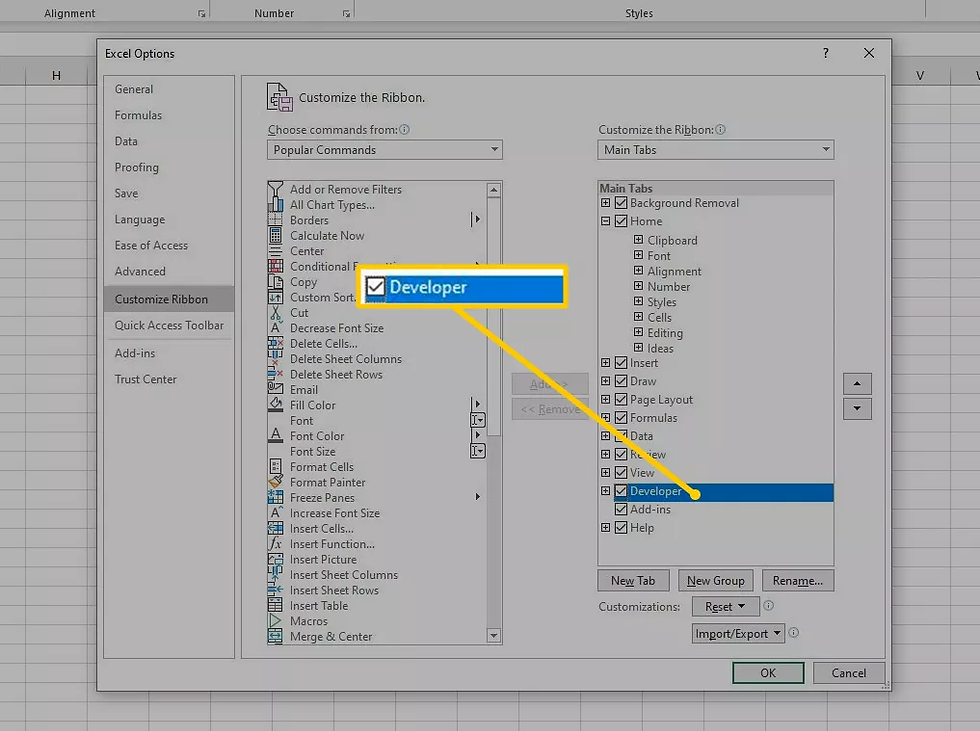Click the OK button
This screenshot has width=980, height=731.
click(768, 673)
